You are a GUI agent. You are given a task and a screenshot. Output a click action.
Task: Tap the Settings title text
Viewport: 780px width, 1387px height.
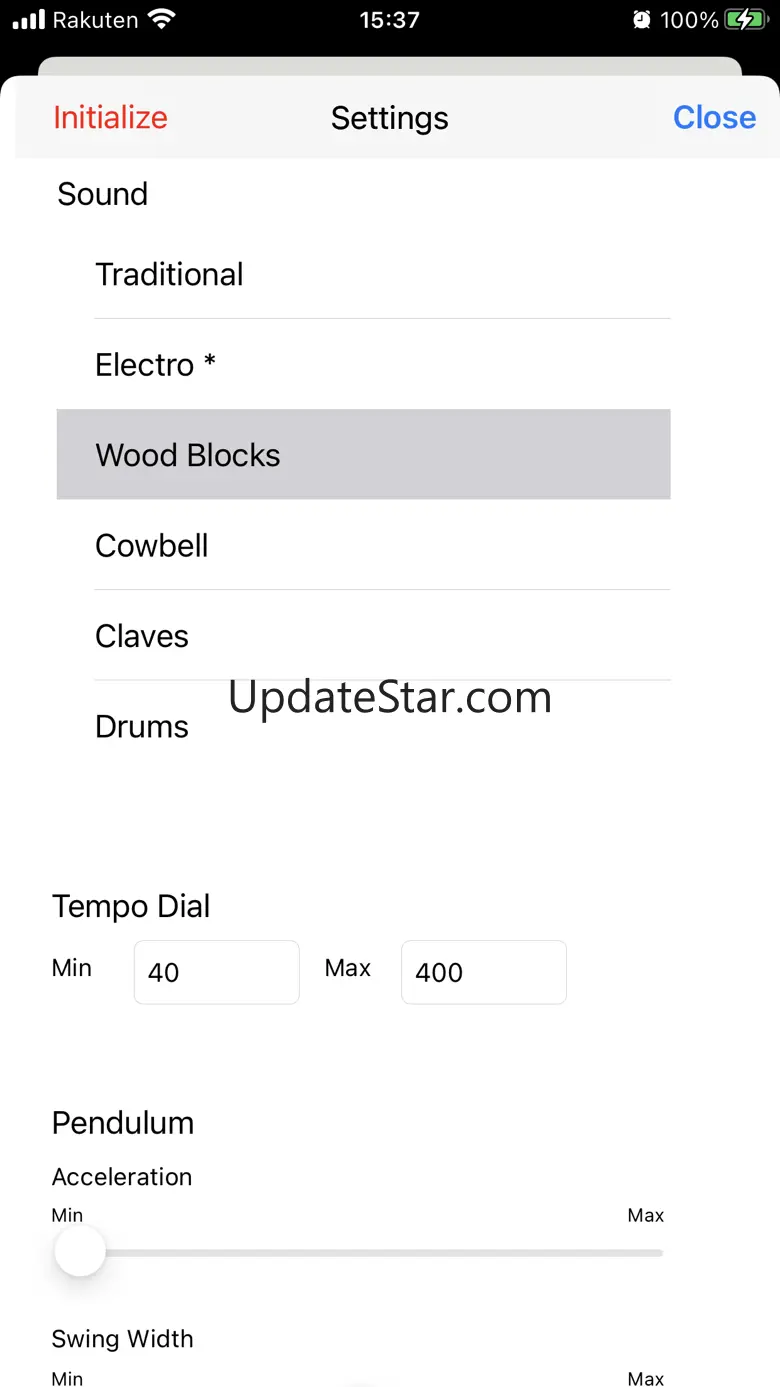(x=389, y=118)
